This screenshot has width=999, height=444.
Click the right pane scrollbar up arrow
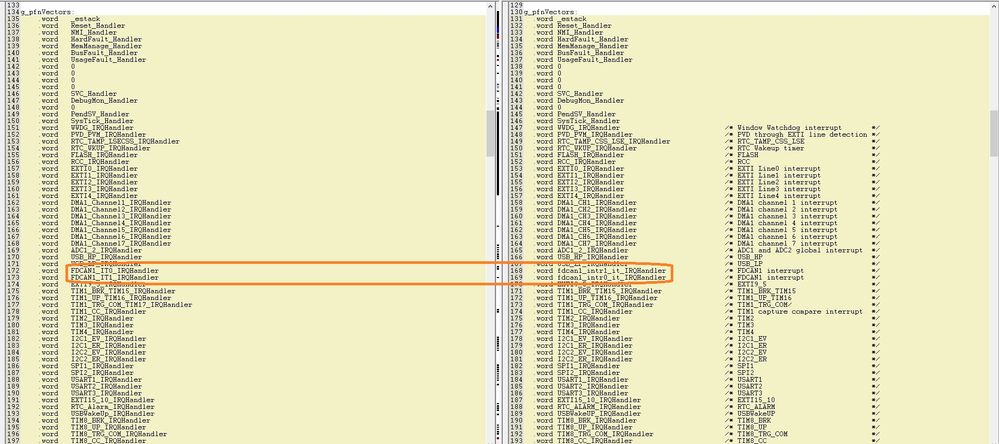coord(995,5)
